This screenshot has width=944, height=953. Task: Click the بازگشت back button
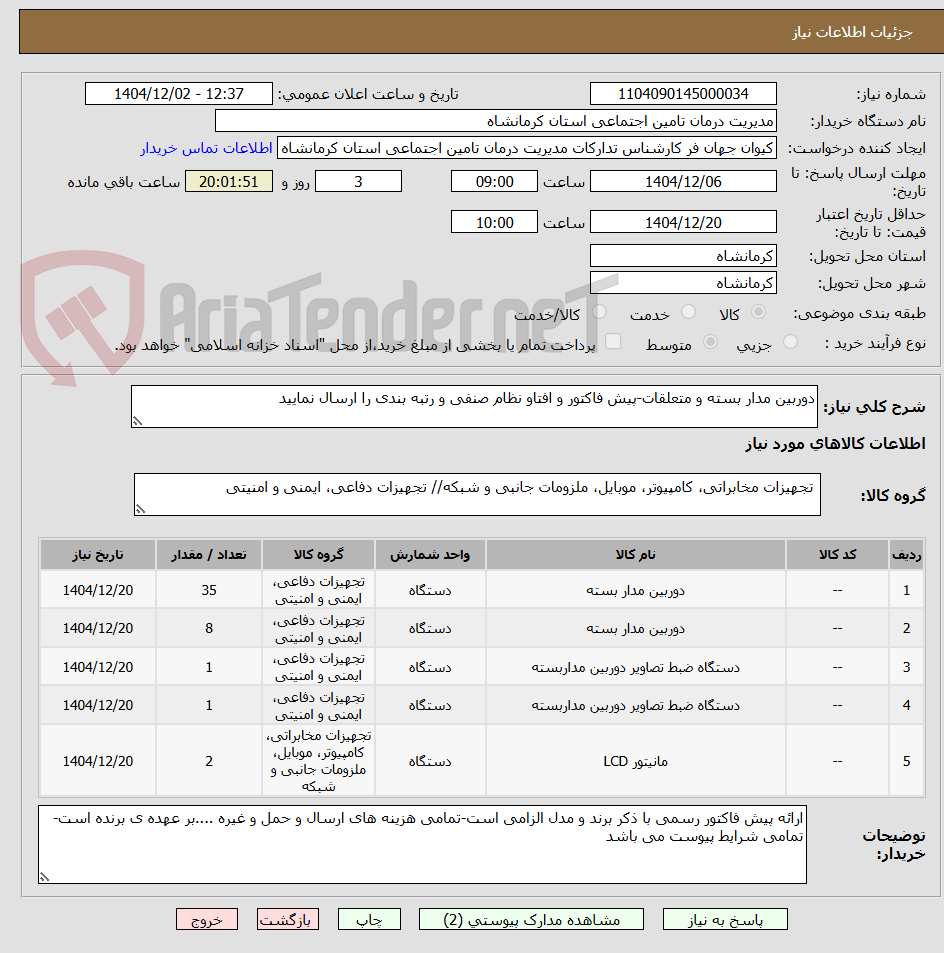288,920
